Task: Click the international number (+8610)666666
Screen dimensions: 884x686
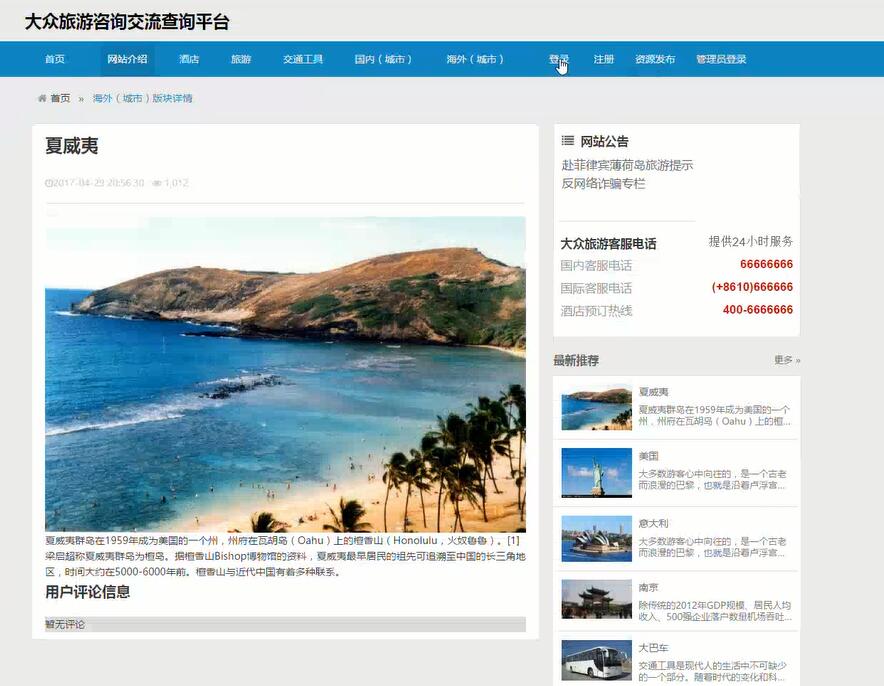Action: click(x=752, y=287)
